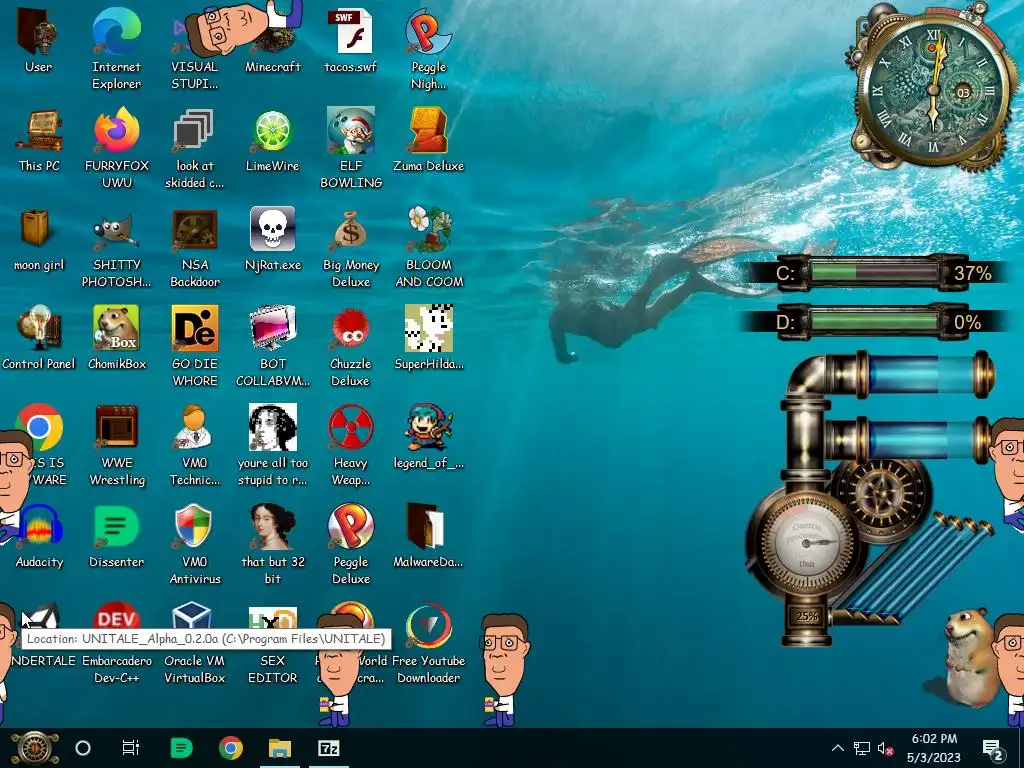This screenshot has width=1024, height=768.
Task: Switch to Dissenter in the taskbar
Action: click(181, 748)
